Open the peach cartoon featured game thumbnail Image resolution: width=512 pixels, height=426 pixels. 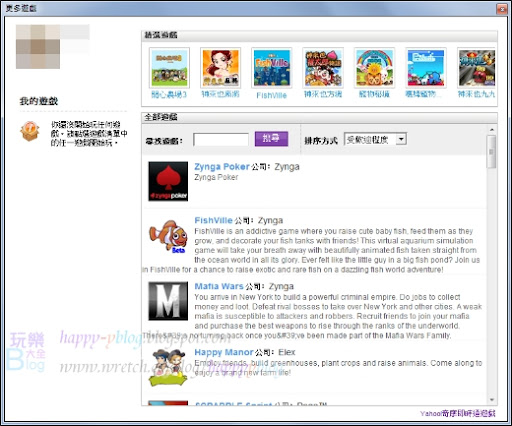[323, 68]
